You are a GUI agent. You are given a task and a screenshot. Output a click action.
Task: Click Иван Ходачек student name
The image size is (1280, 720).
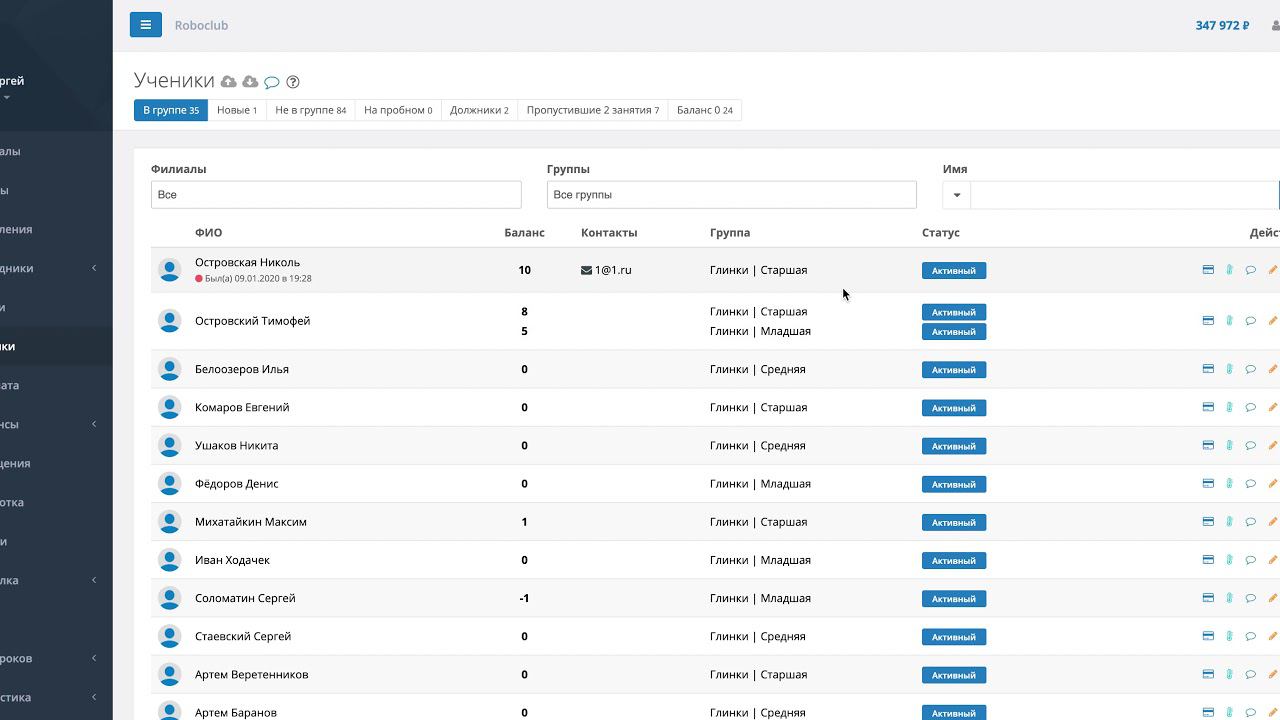coord(232,560)
